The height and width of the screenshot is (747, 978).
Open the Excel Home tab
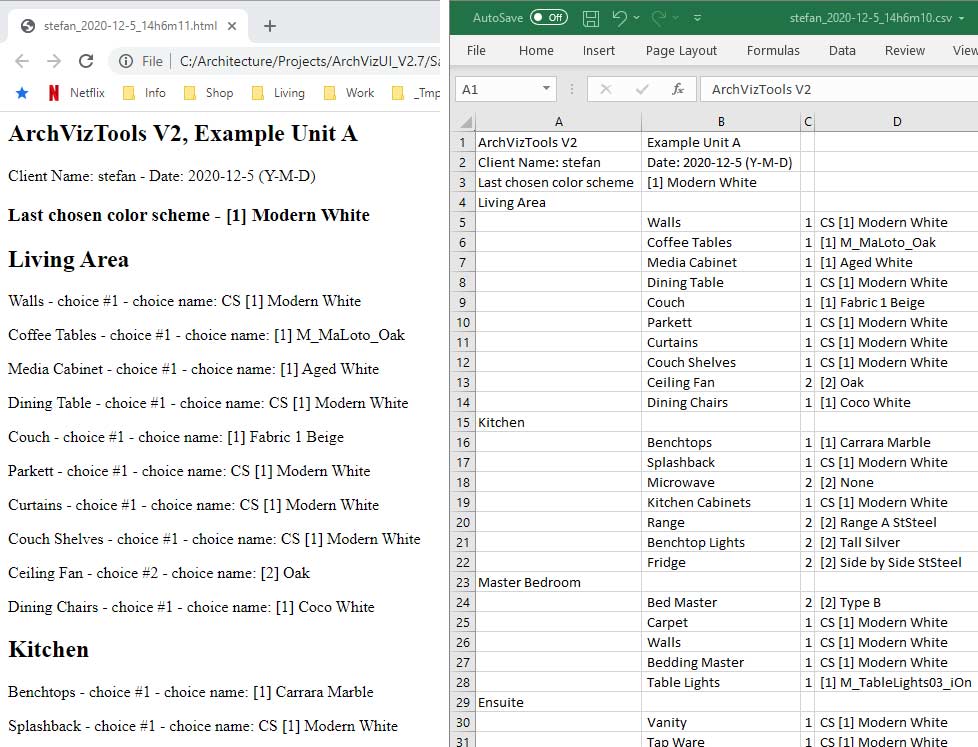click(536, 51)
